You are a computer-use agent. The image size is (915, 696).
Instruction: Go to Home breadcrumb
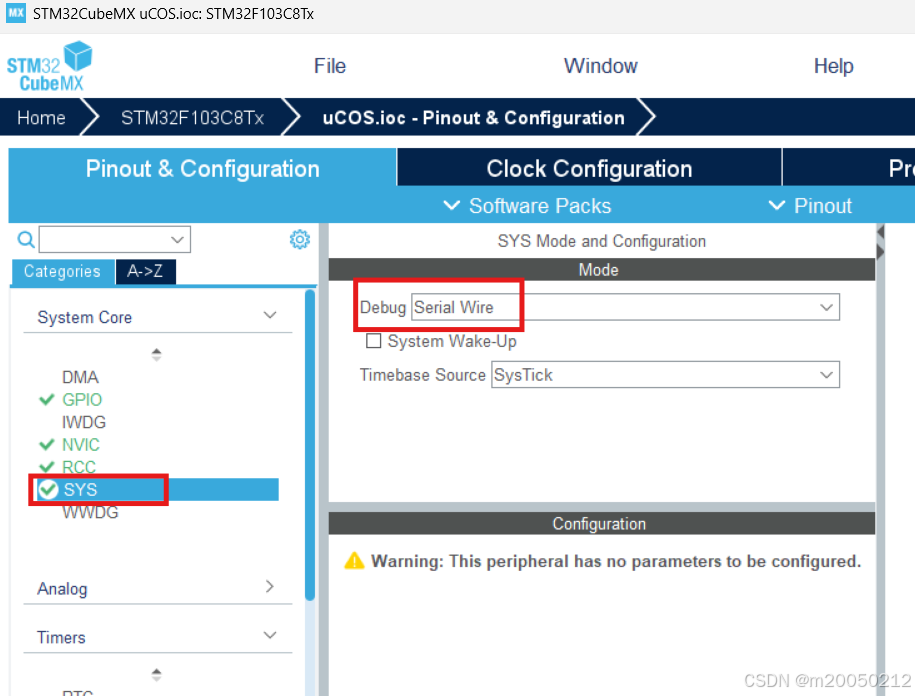coord(41,118)
